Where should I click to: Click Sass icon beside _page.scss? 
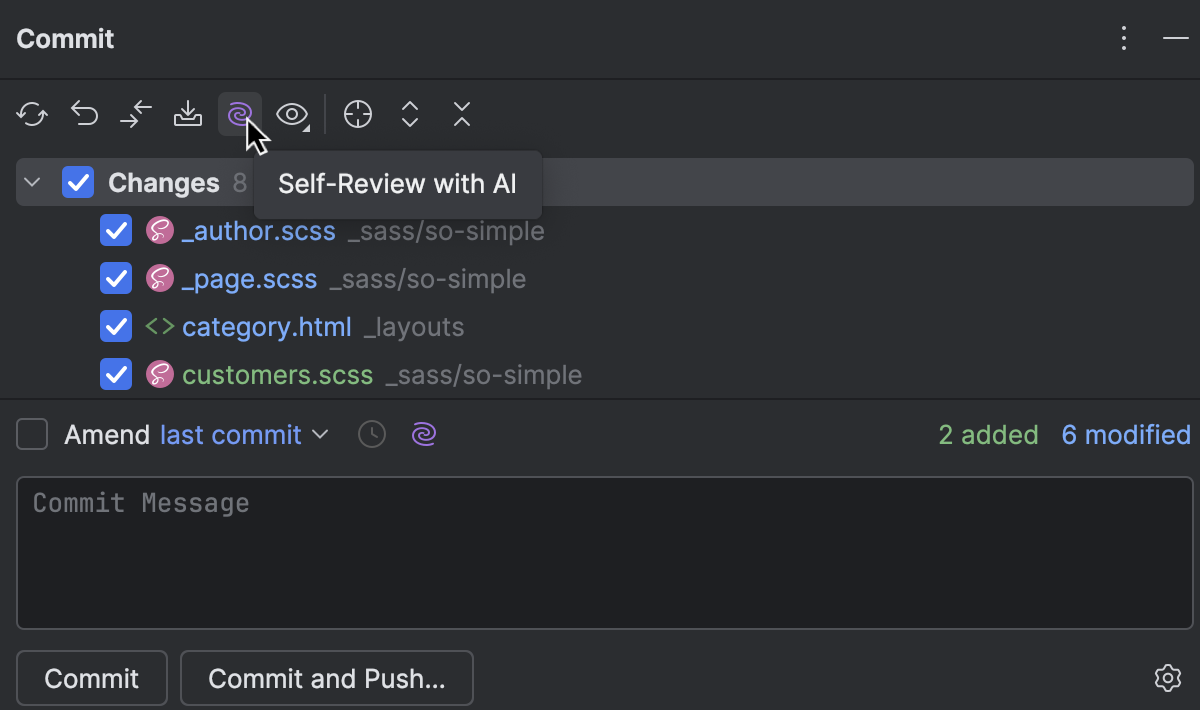point(160,279)
